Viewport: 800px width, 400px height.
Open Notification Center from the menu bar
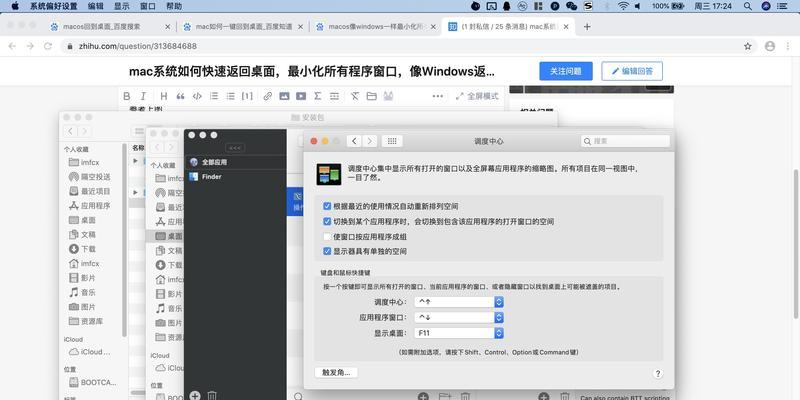tap(784, 6)
